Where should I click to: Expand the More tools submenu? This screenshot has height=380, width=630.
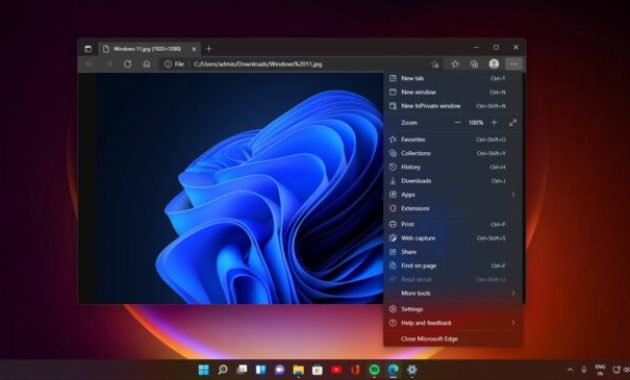[x=453, y=293]
